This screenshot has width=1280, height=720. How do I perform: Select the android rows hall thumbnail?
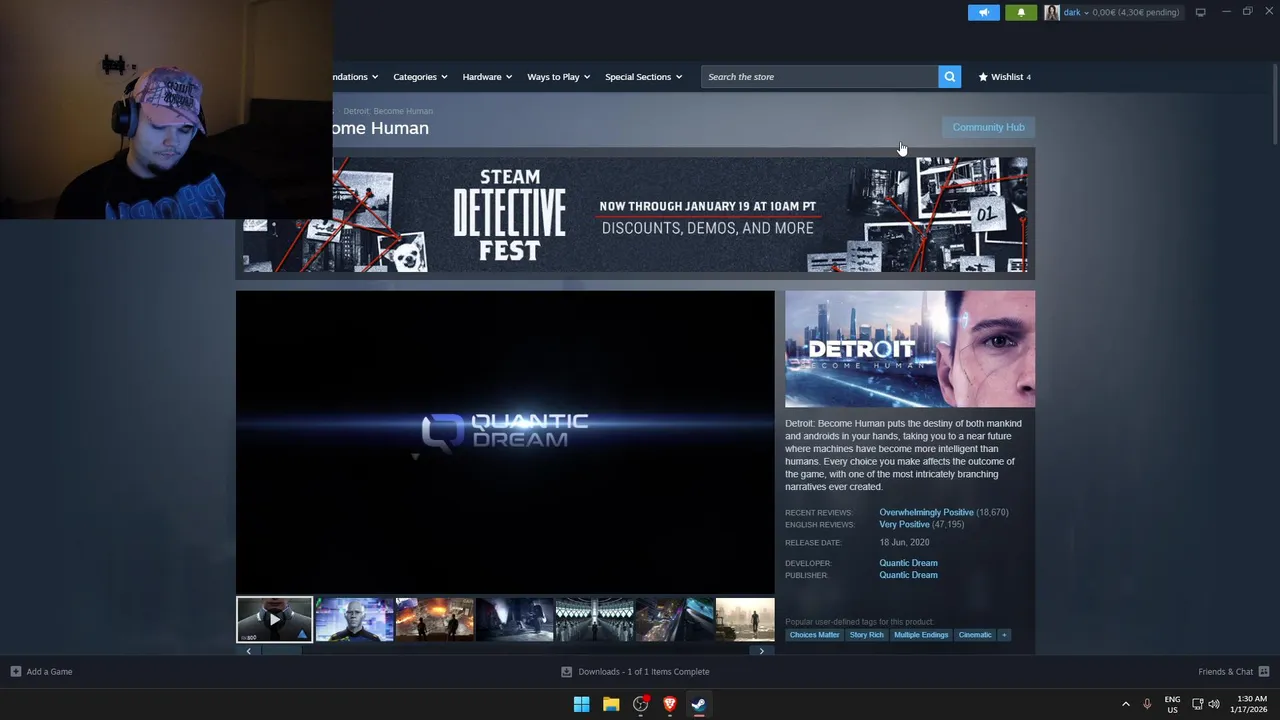(594, 619)
